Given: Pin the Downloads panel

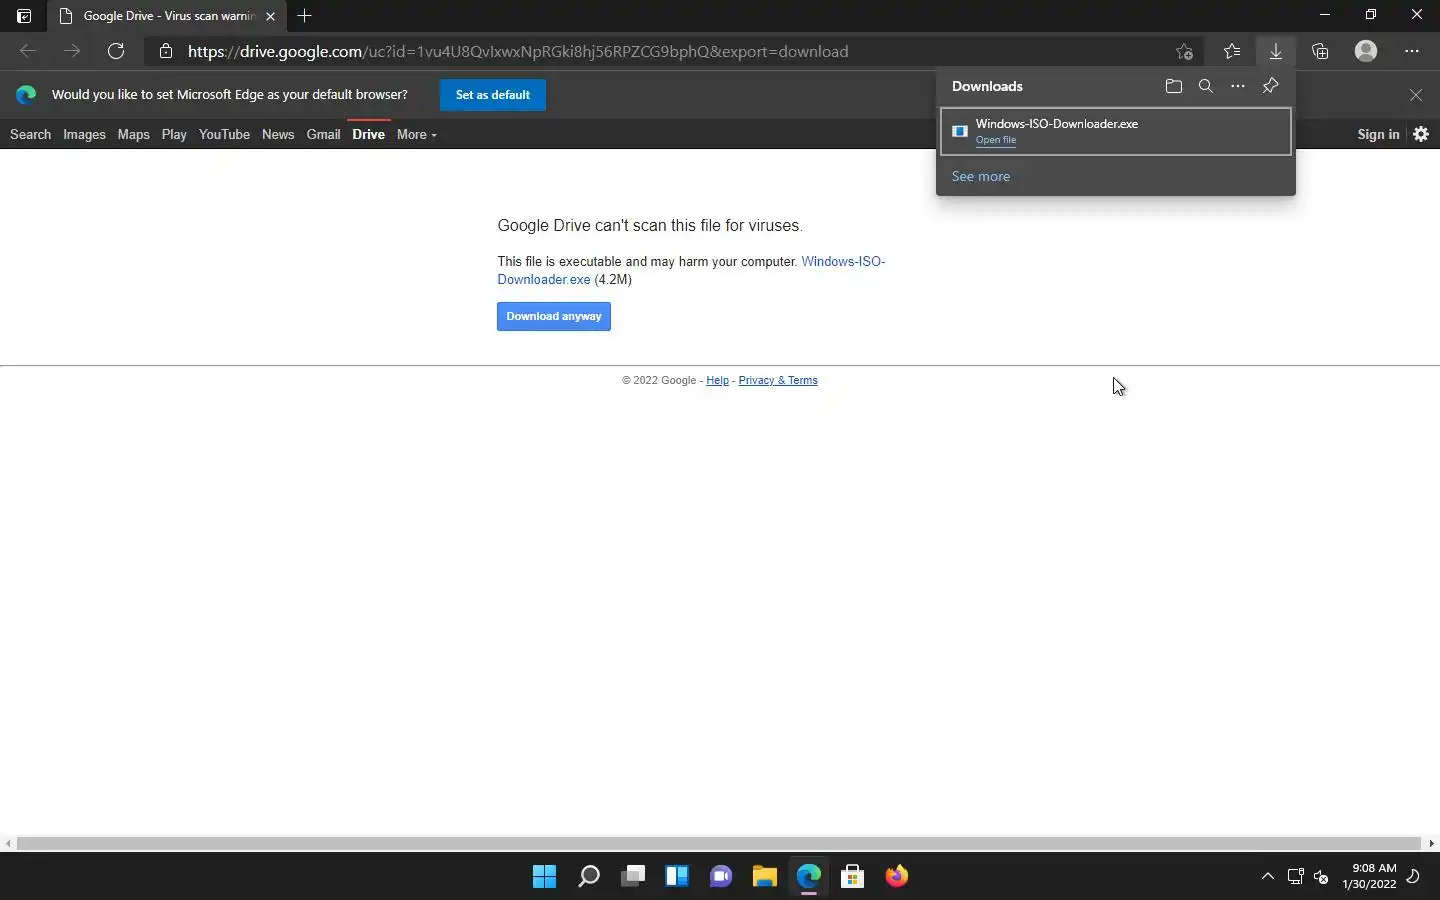Looking at the screenshot, I should [x=1270, y=86].
